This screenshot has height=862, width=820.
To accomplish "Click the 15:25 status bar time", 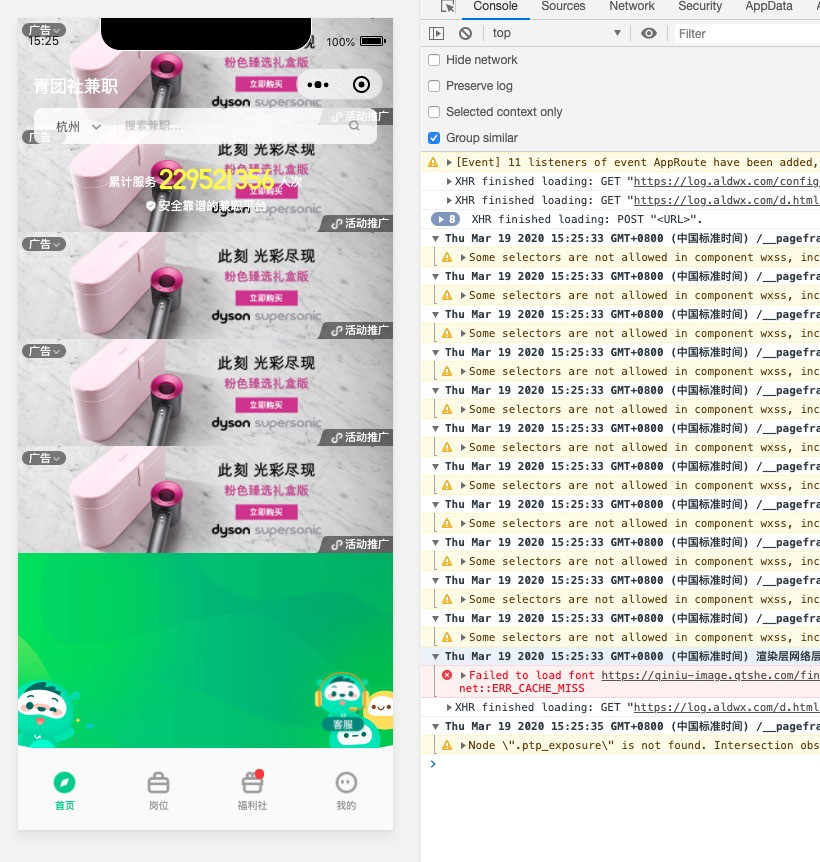I will point(43,41).
